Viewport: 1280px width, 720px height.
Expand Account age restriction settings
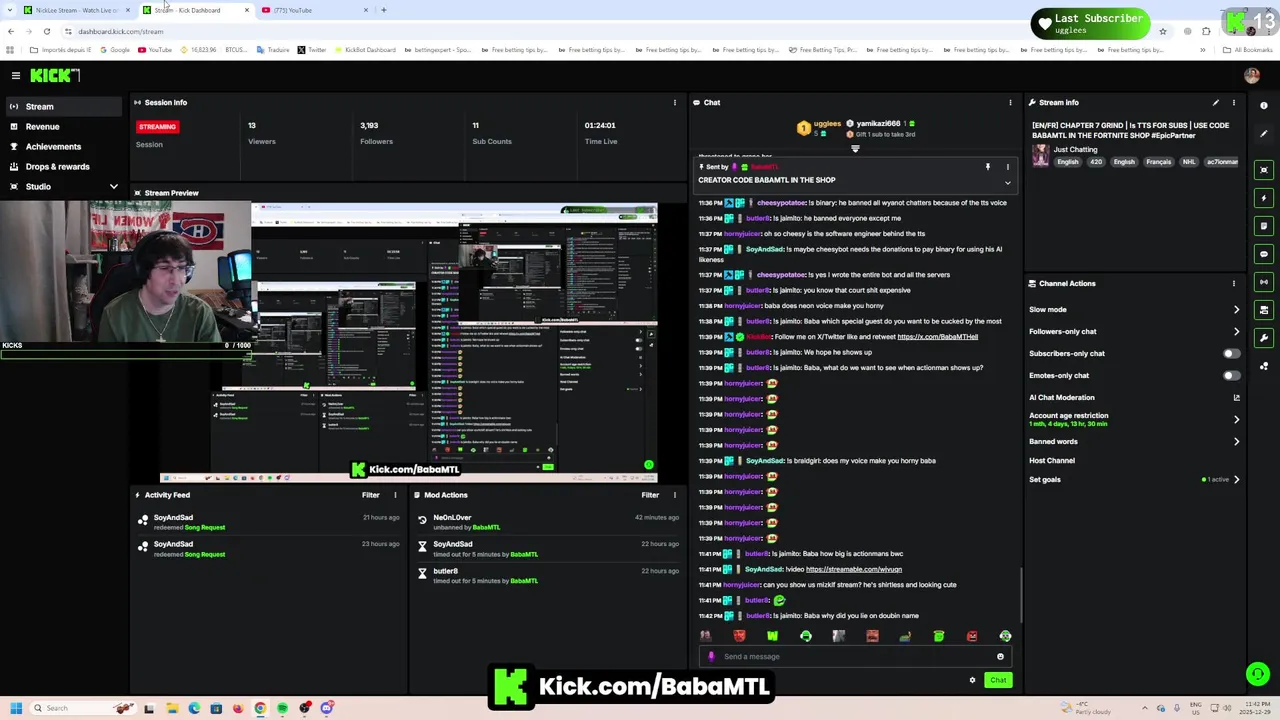1236,419
